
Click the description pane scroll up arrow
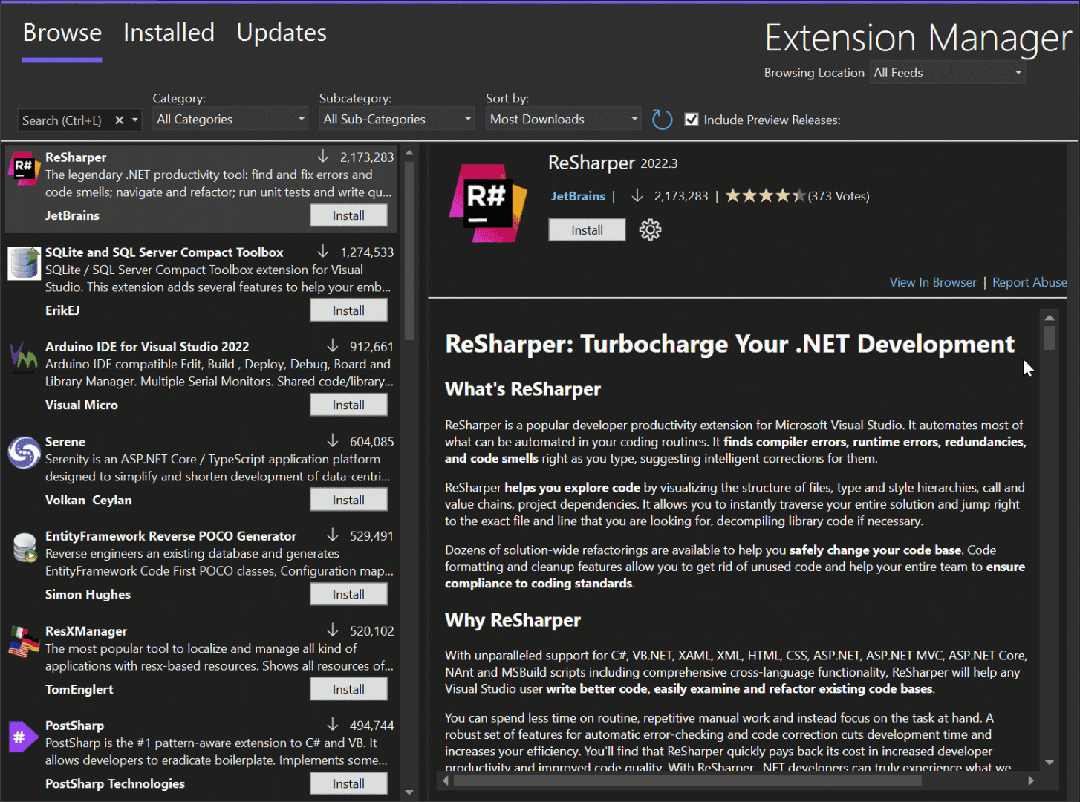1050,318
